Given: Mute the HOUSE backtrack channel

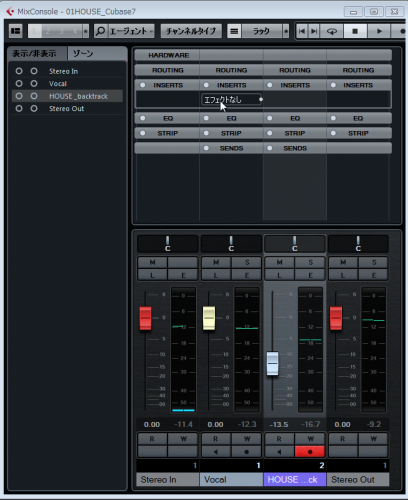Looking at the screenshot, I should click(279, 262).
